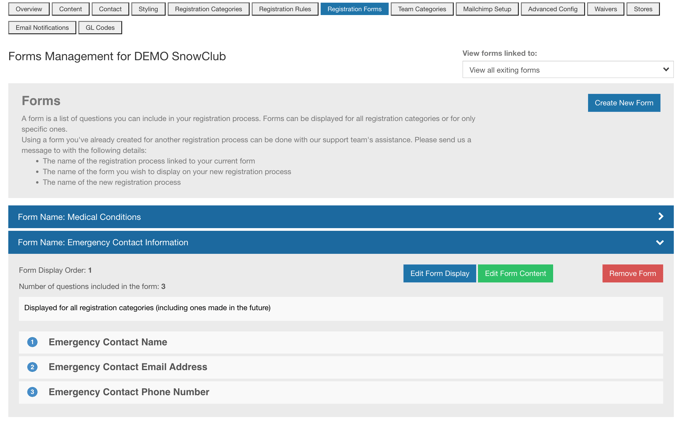688x425 pixels.
Task: Switch to the Waivers tab
Action: [605, 9]
